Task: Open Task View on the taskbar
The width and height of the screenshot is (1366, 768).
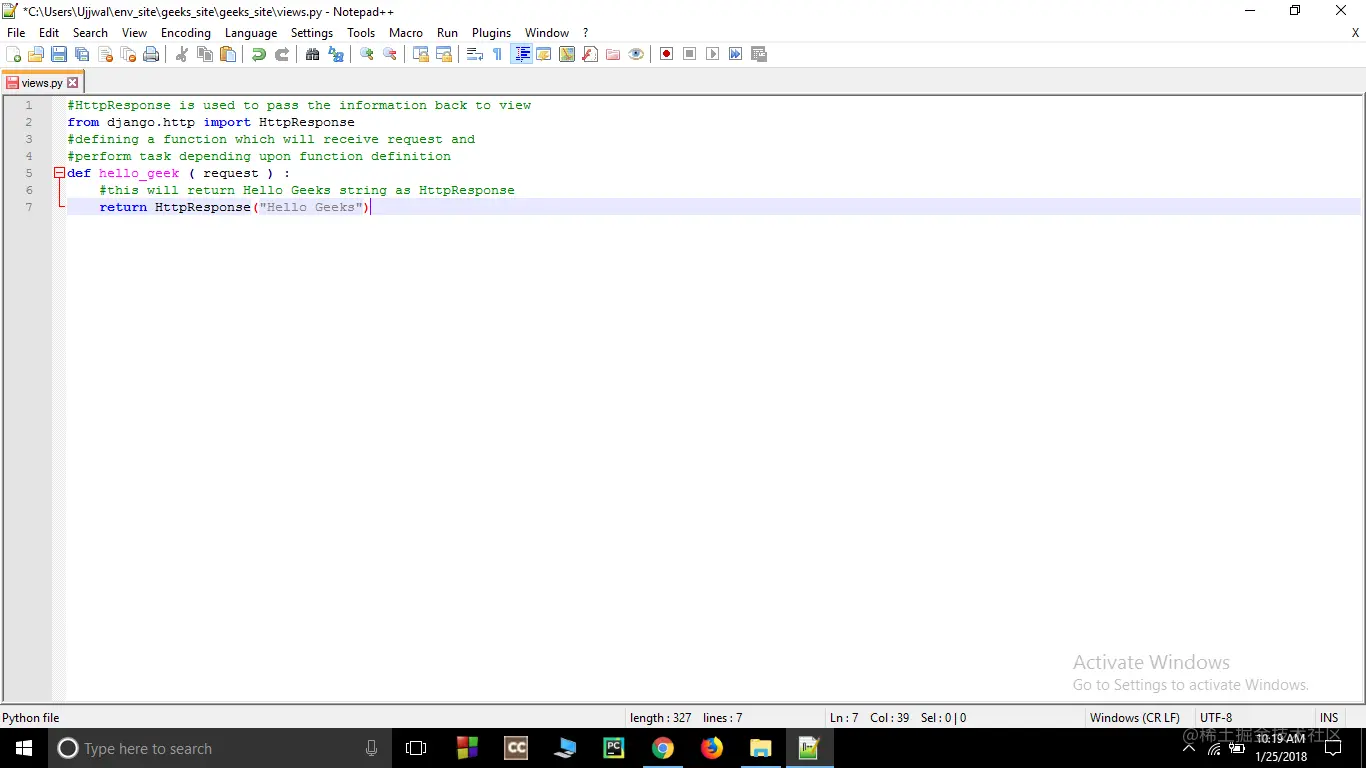Action: point(416,748)
